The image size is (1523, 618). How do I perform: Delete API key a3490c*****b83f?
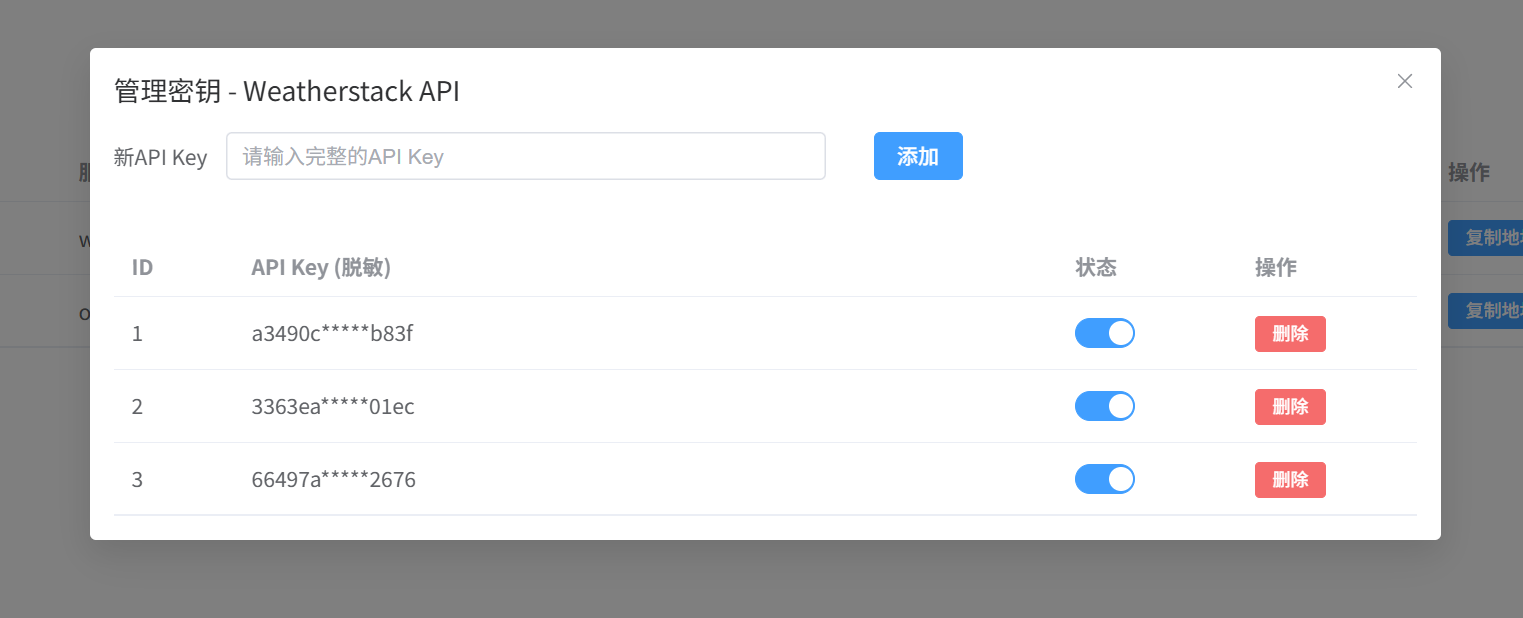click(1290, 333)
